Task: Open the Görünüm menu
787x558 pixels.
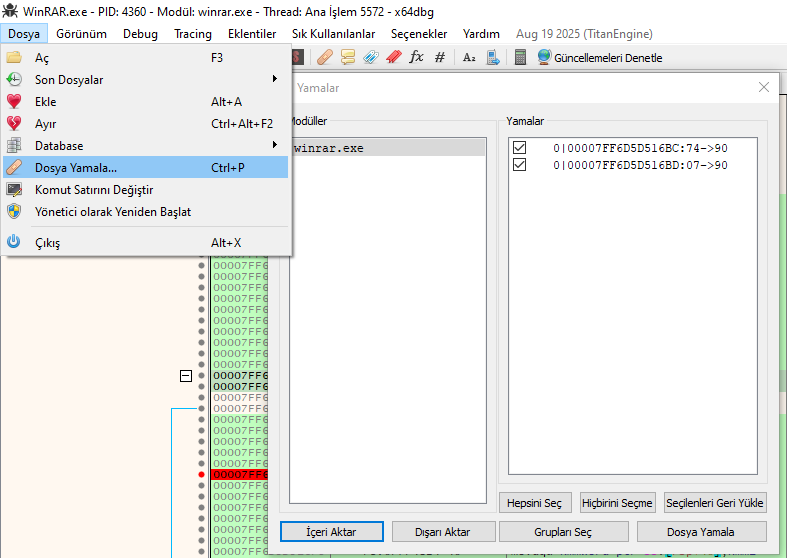Action: click(x=81, y=34)
